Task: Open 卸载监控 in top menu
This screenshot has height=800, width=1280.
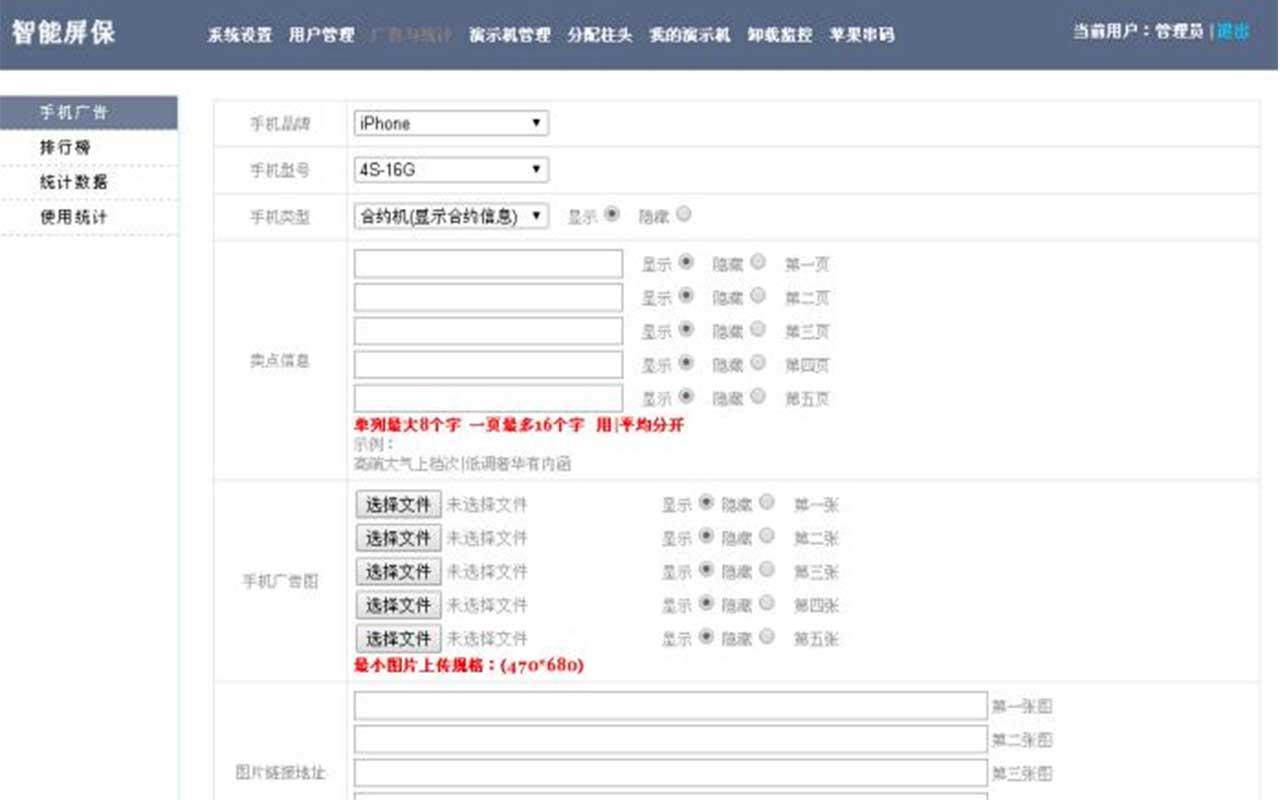Action: (x=780, y=35)
